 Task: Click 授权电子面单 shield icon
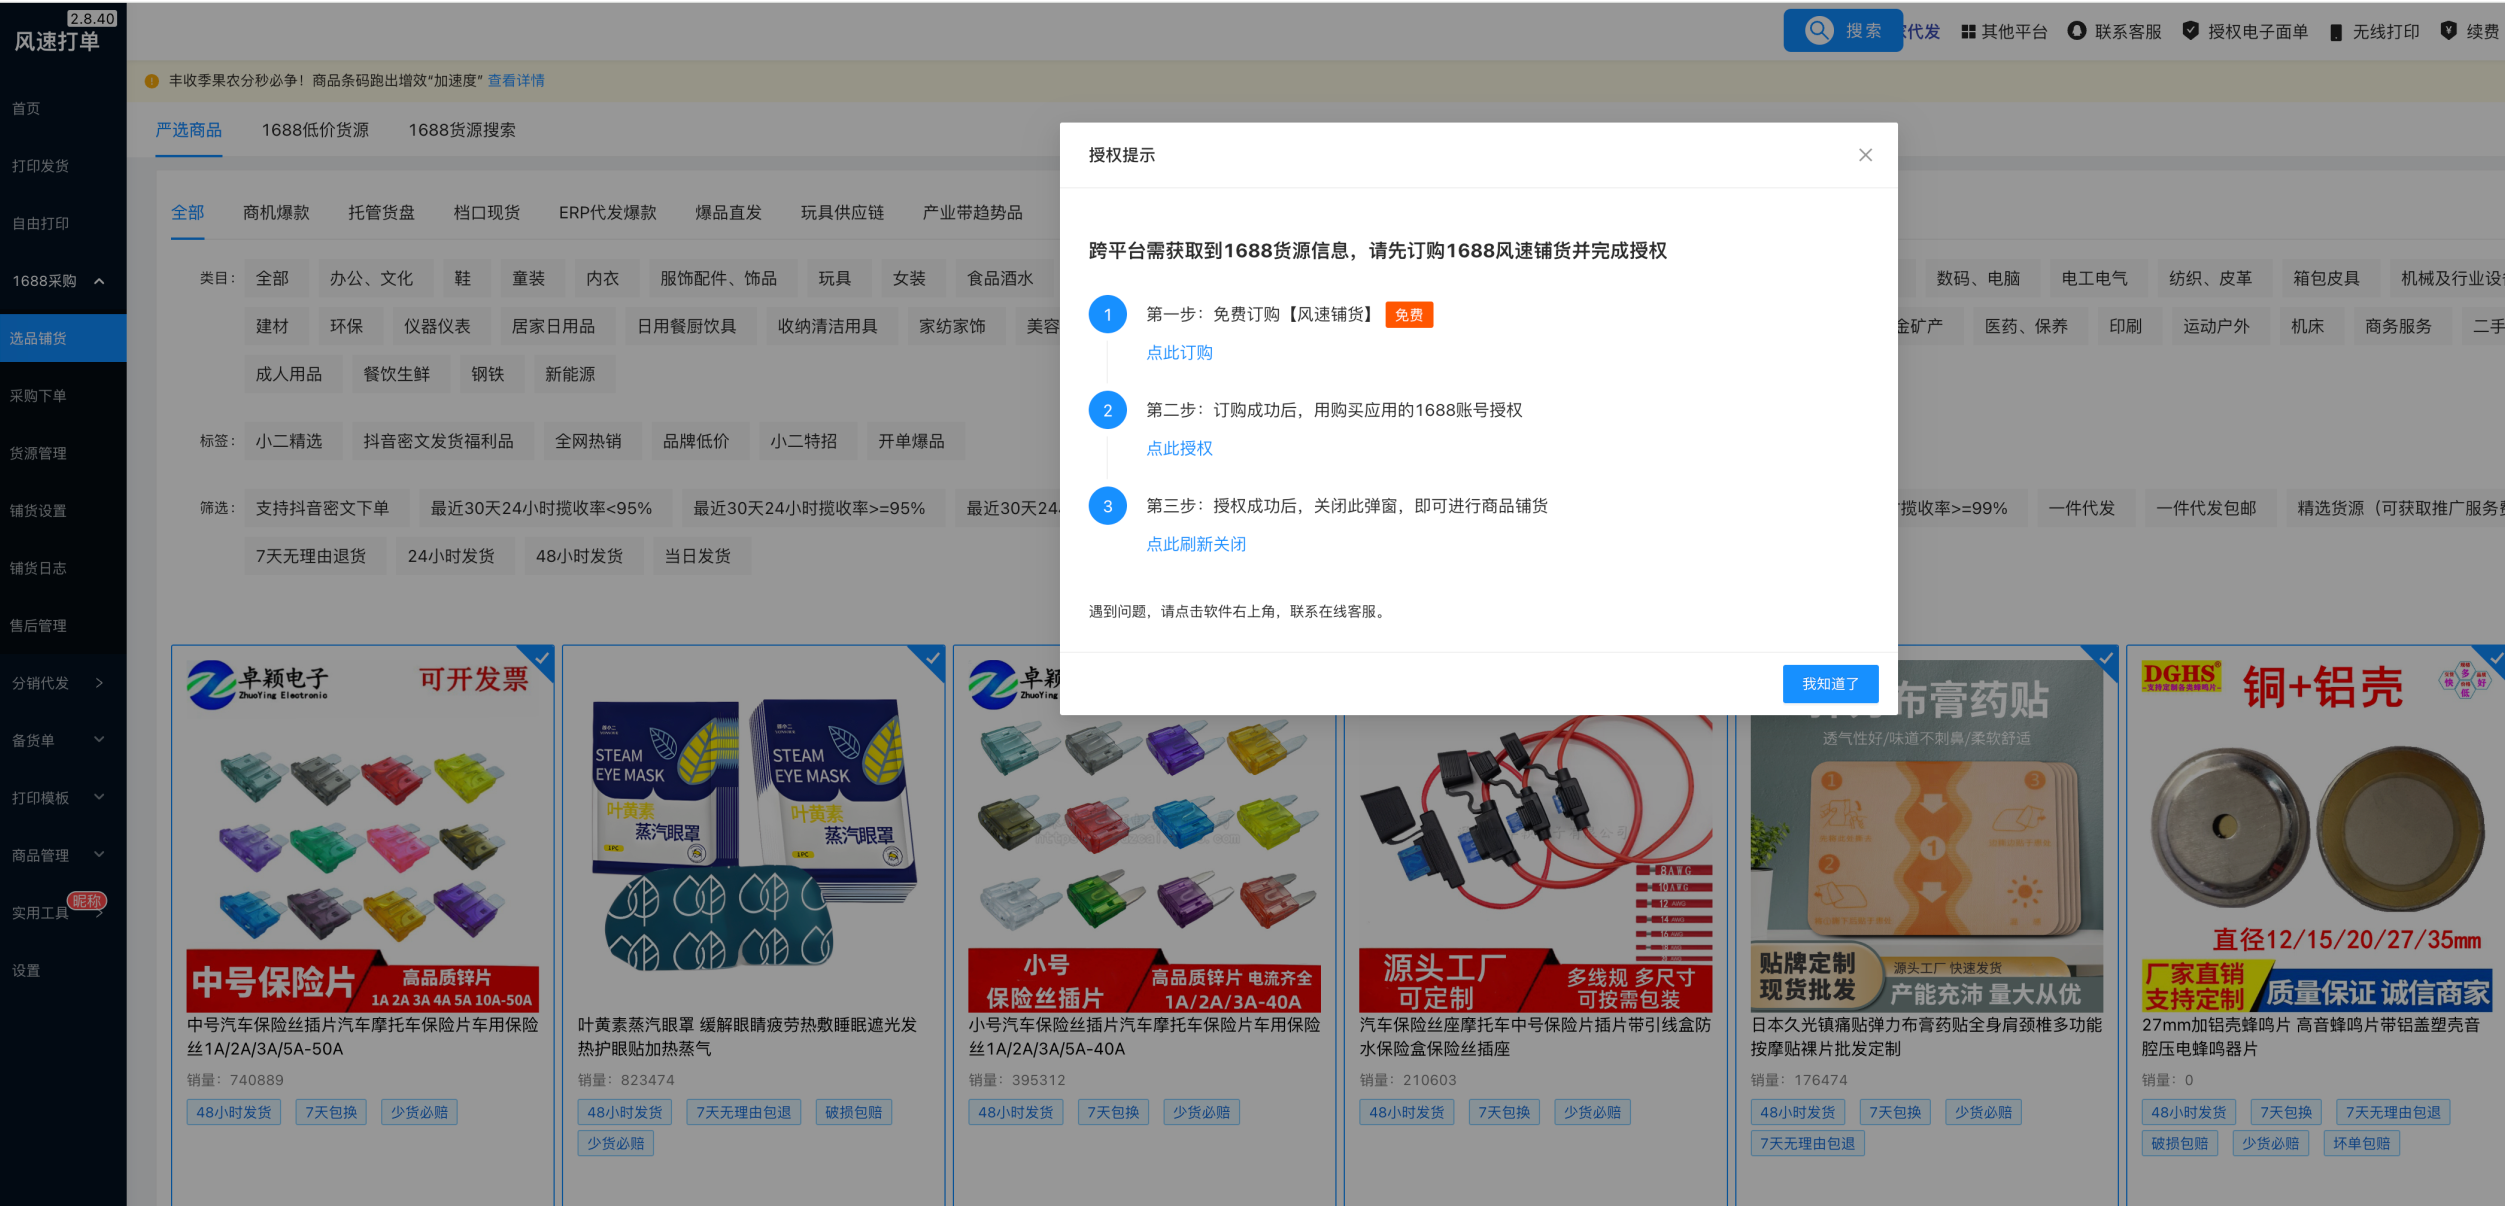[2190, 31]
